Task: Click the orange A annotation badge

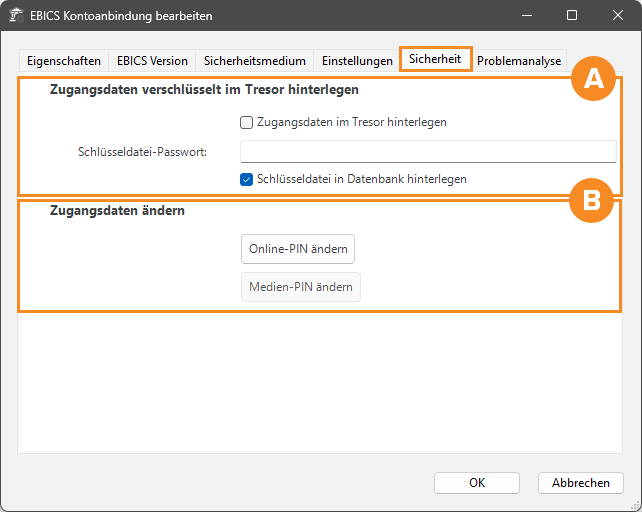Action: (x=593, y=81)
